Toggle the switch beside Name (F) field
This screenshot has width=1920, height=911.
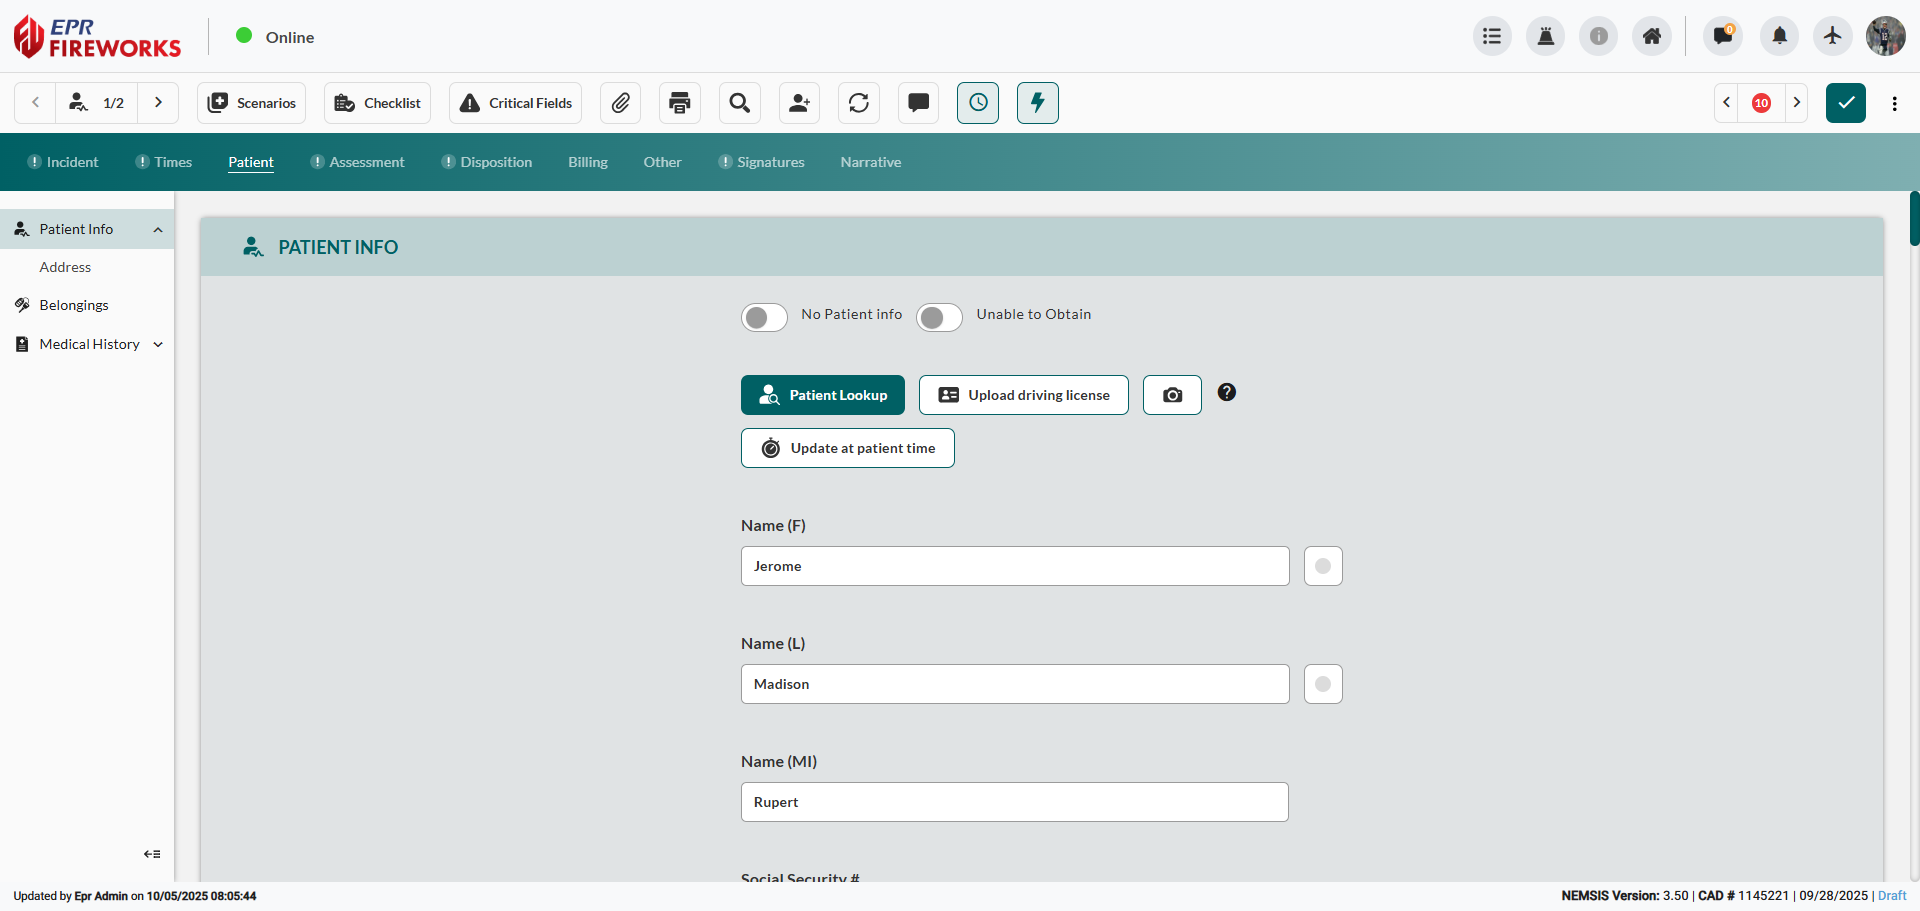pos(1323,566)
